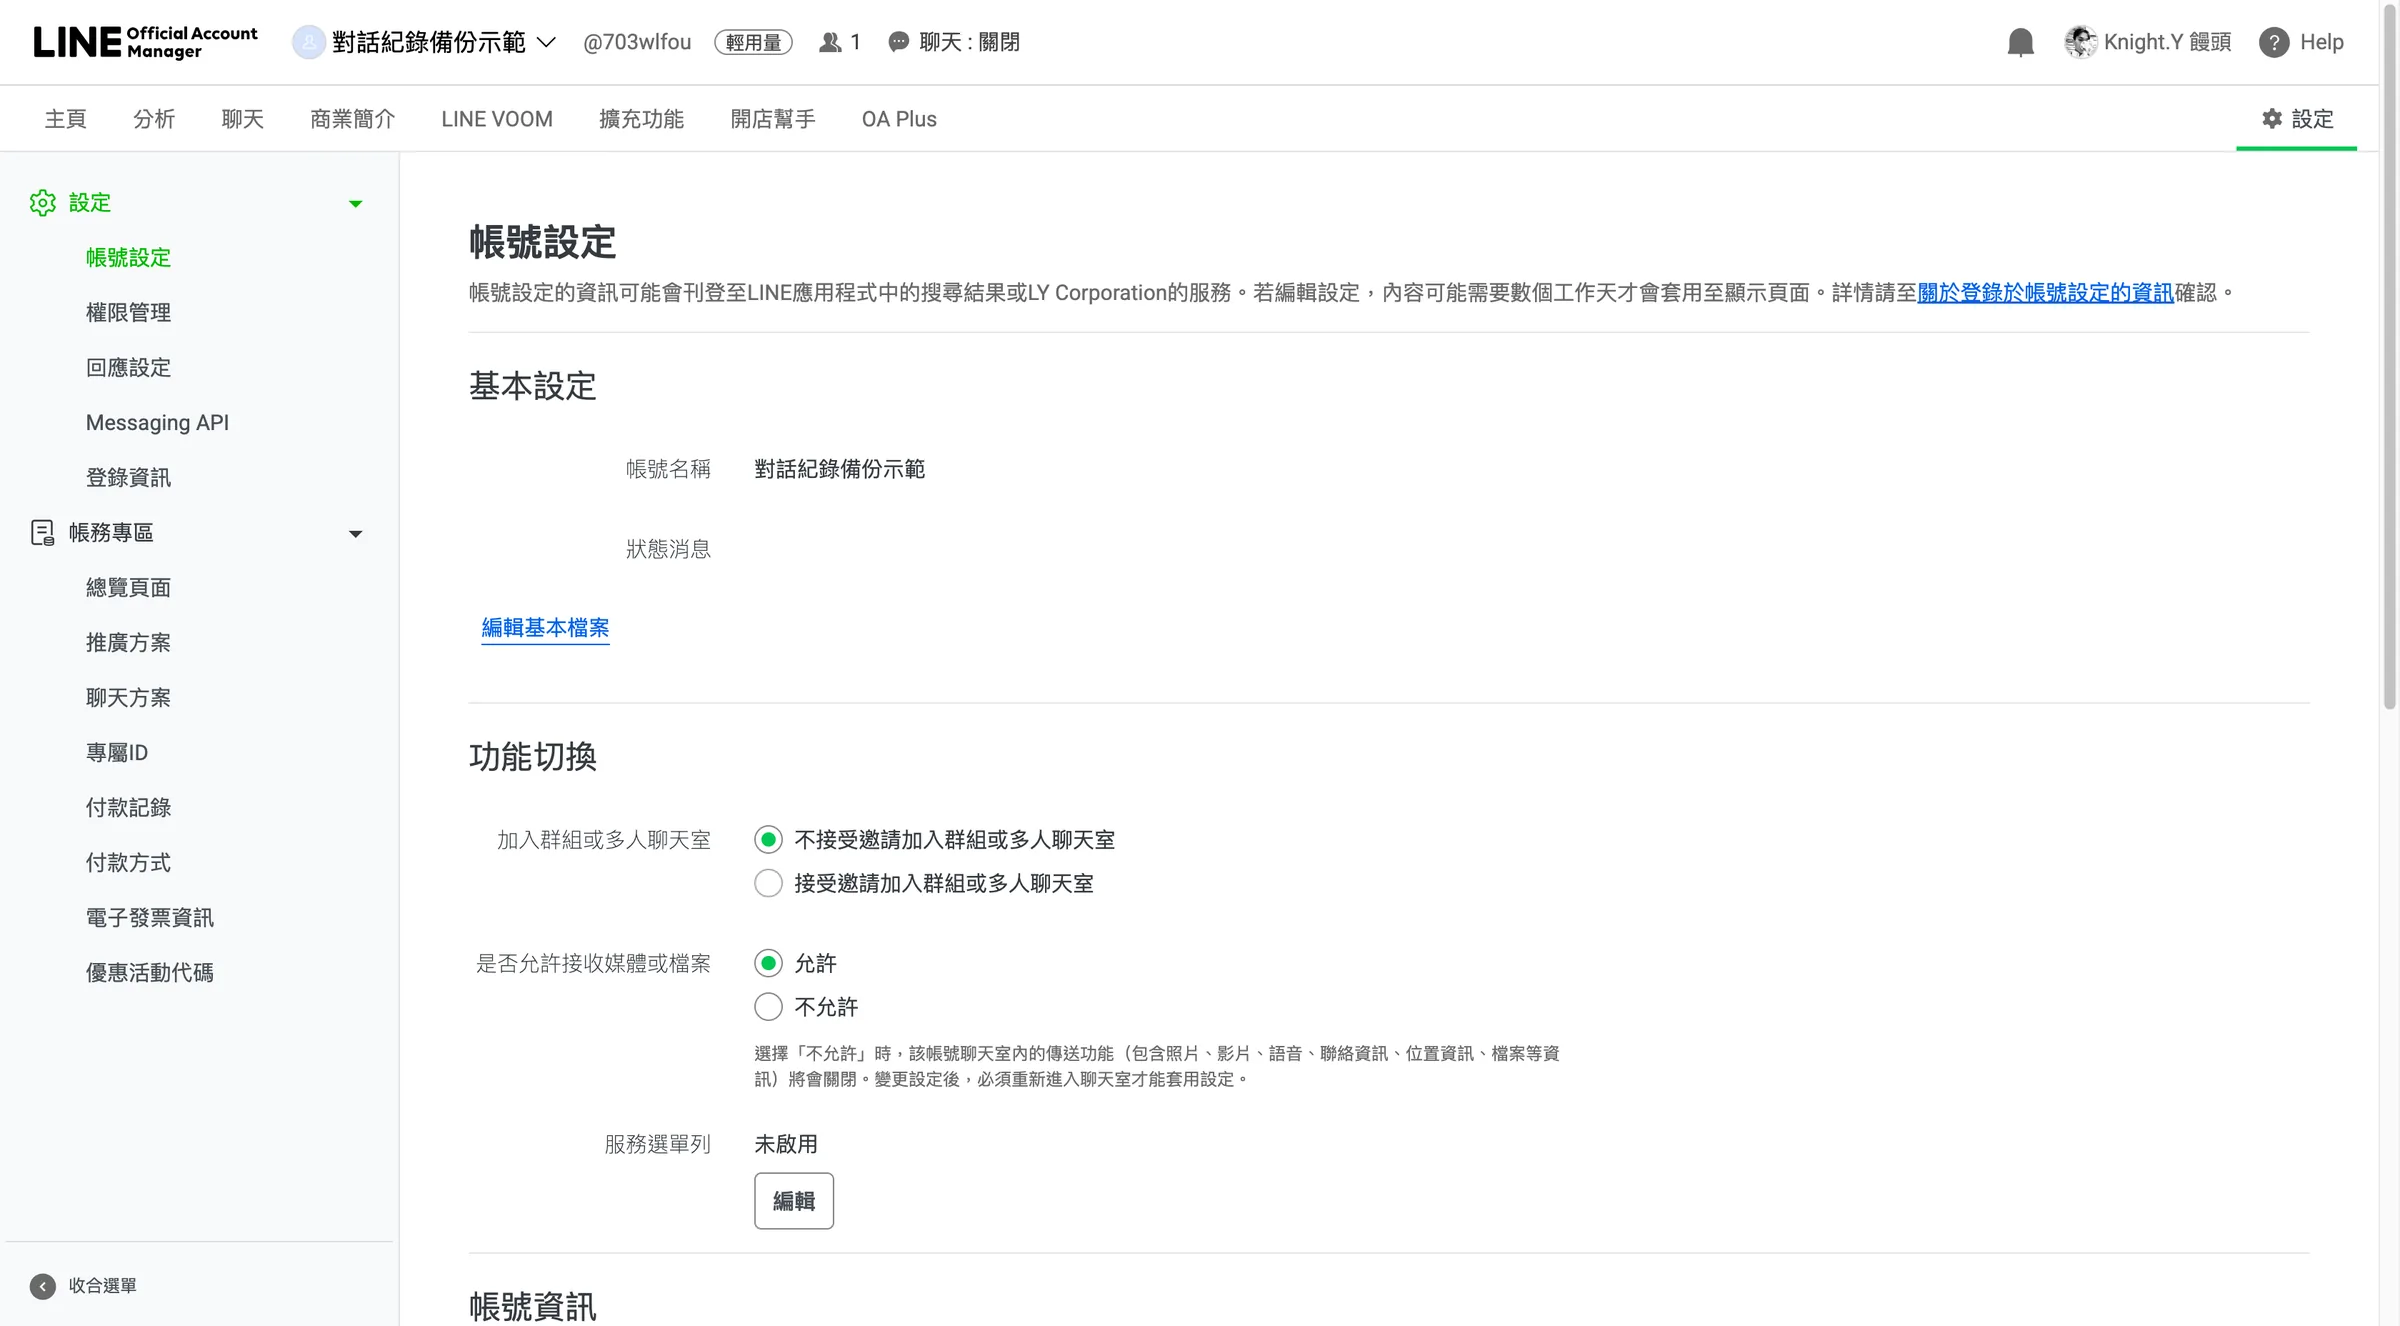
Task: Switch to the 聊天 tab
Action: 242,119
